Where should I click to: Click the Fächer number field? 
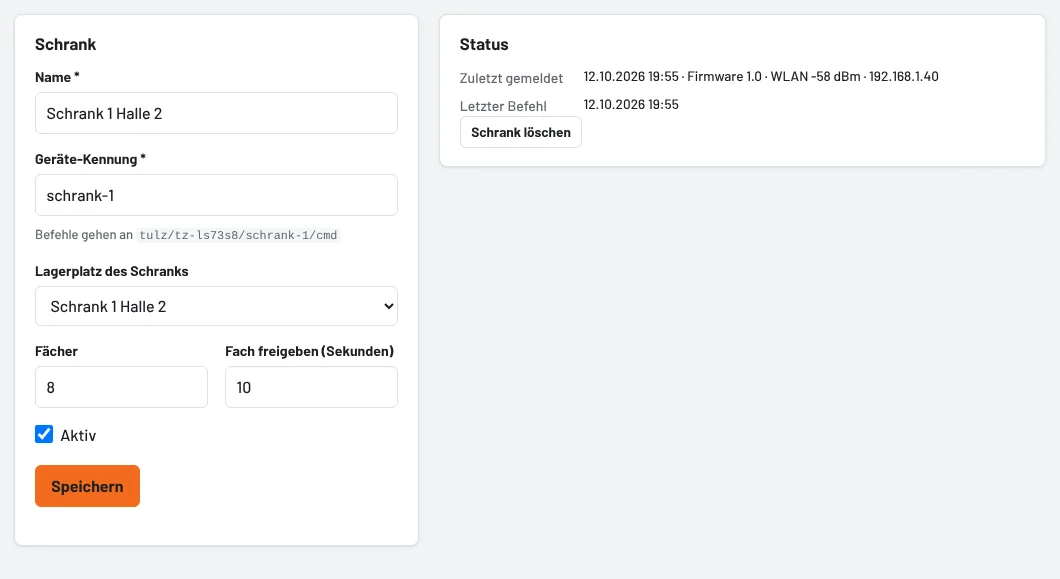point(121,387)
